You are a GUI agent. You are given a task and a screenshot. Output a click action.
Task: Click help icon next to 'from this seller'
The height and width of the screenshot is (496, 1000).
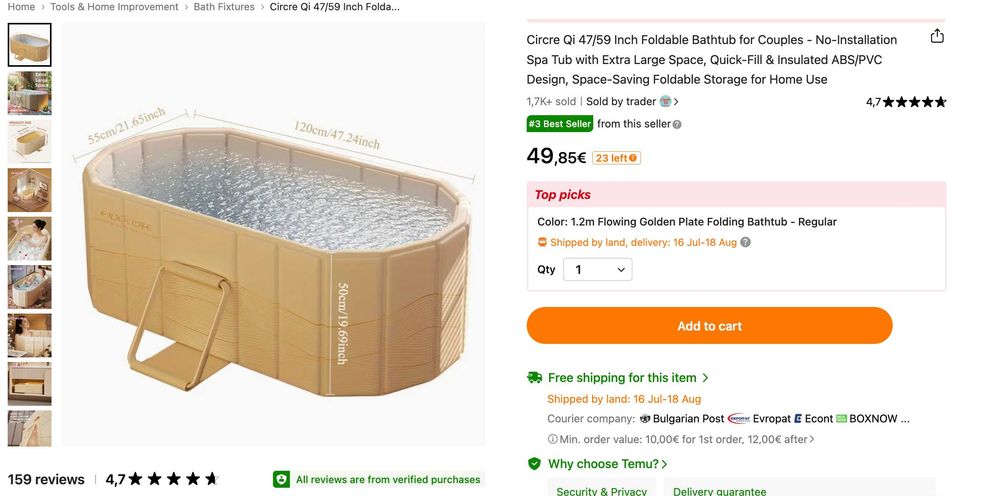coord(677,124)
